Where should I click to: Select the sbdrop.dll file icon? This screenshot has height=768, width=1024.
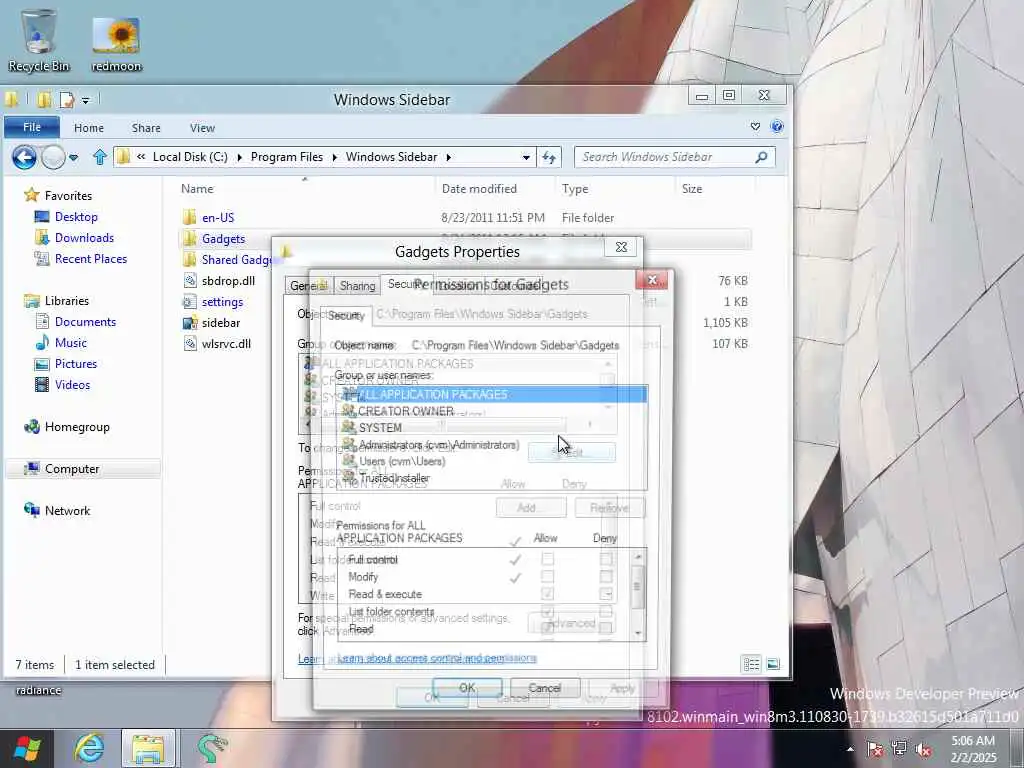189,281
